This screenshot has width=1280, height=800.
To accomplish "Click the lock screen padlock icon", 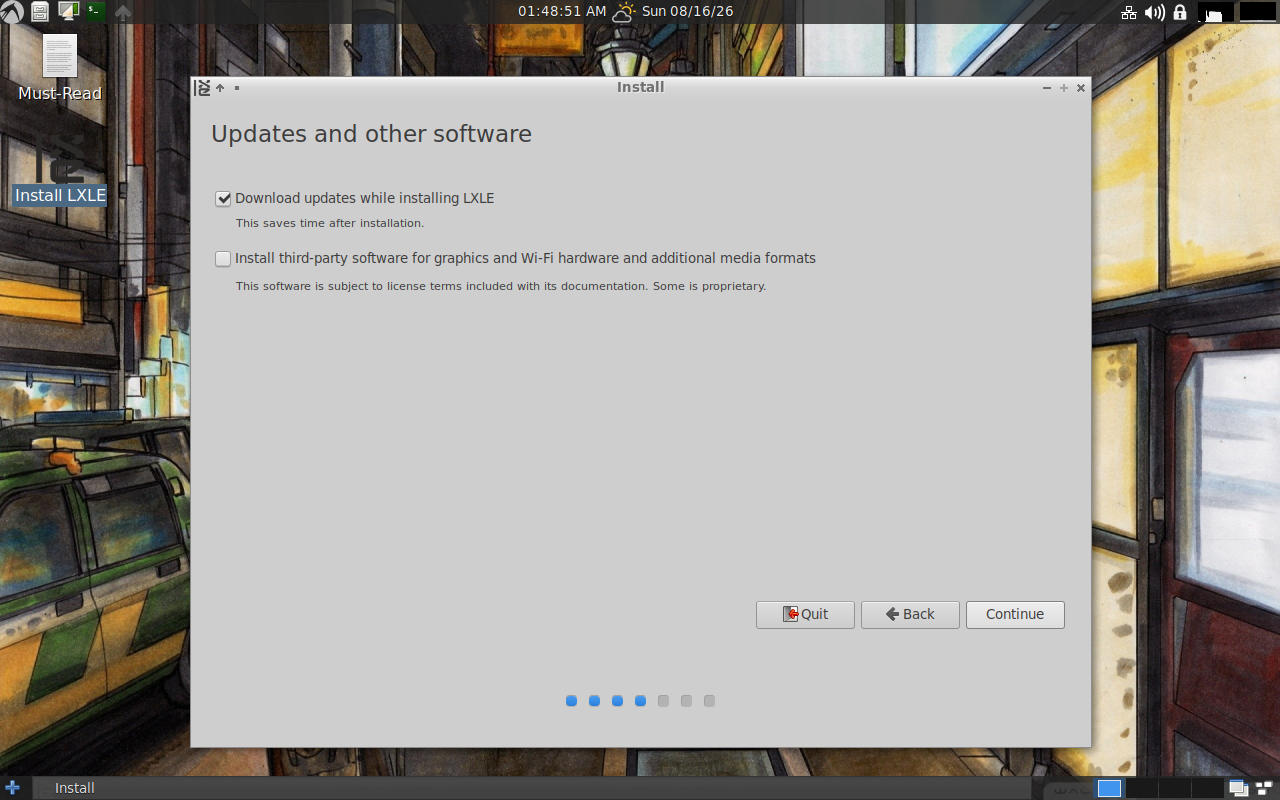I will pyautogui.click(x=1180, y=12).
